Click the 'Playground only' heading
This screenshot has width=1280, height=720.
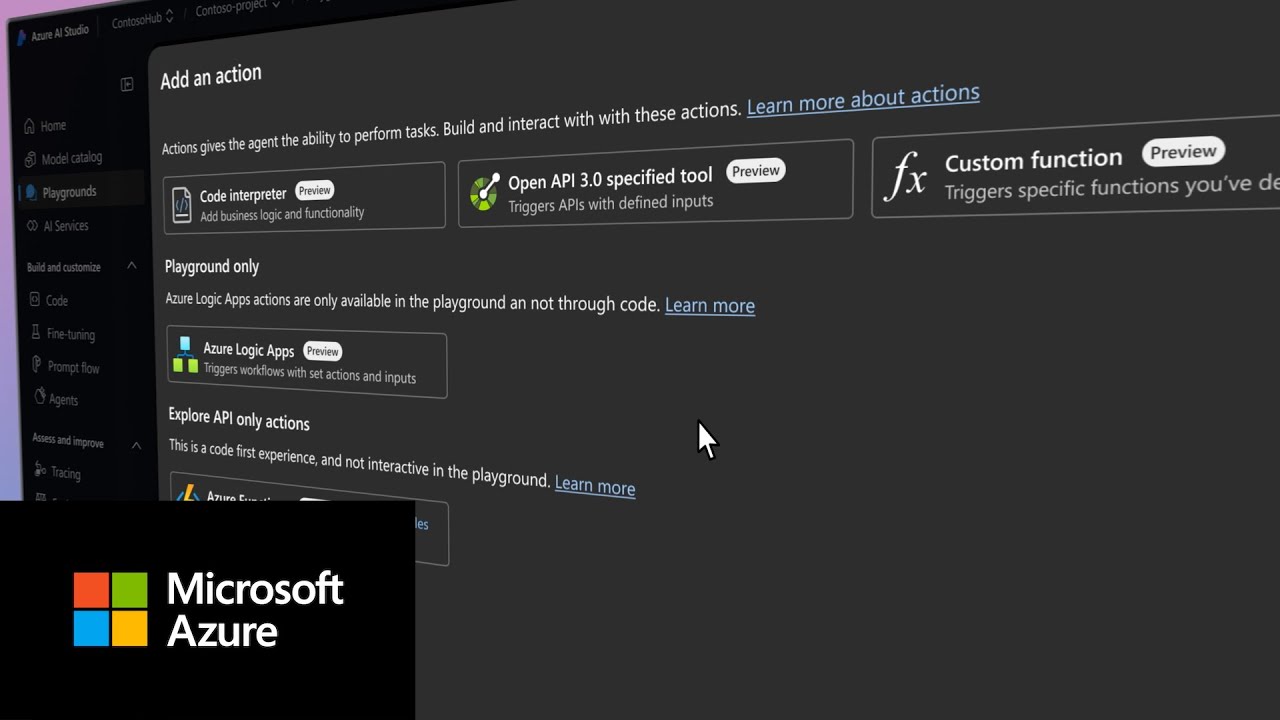212,266
